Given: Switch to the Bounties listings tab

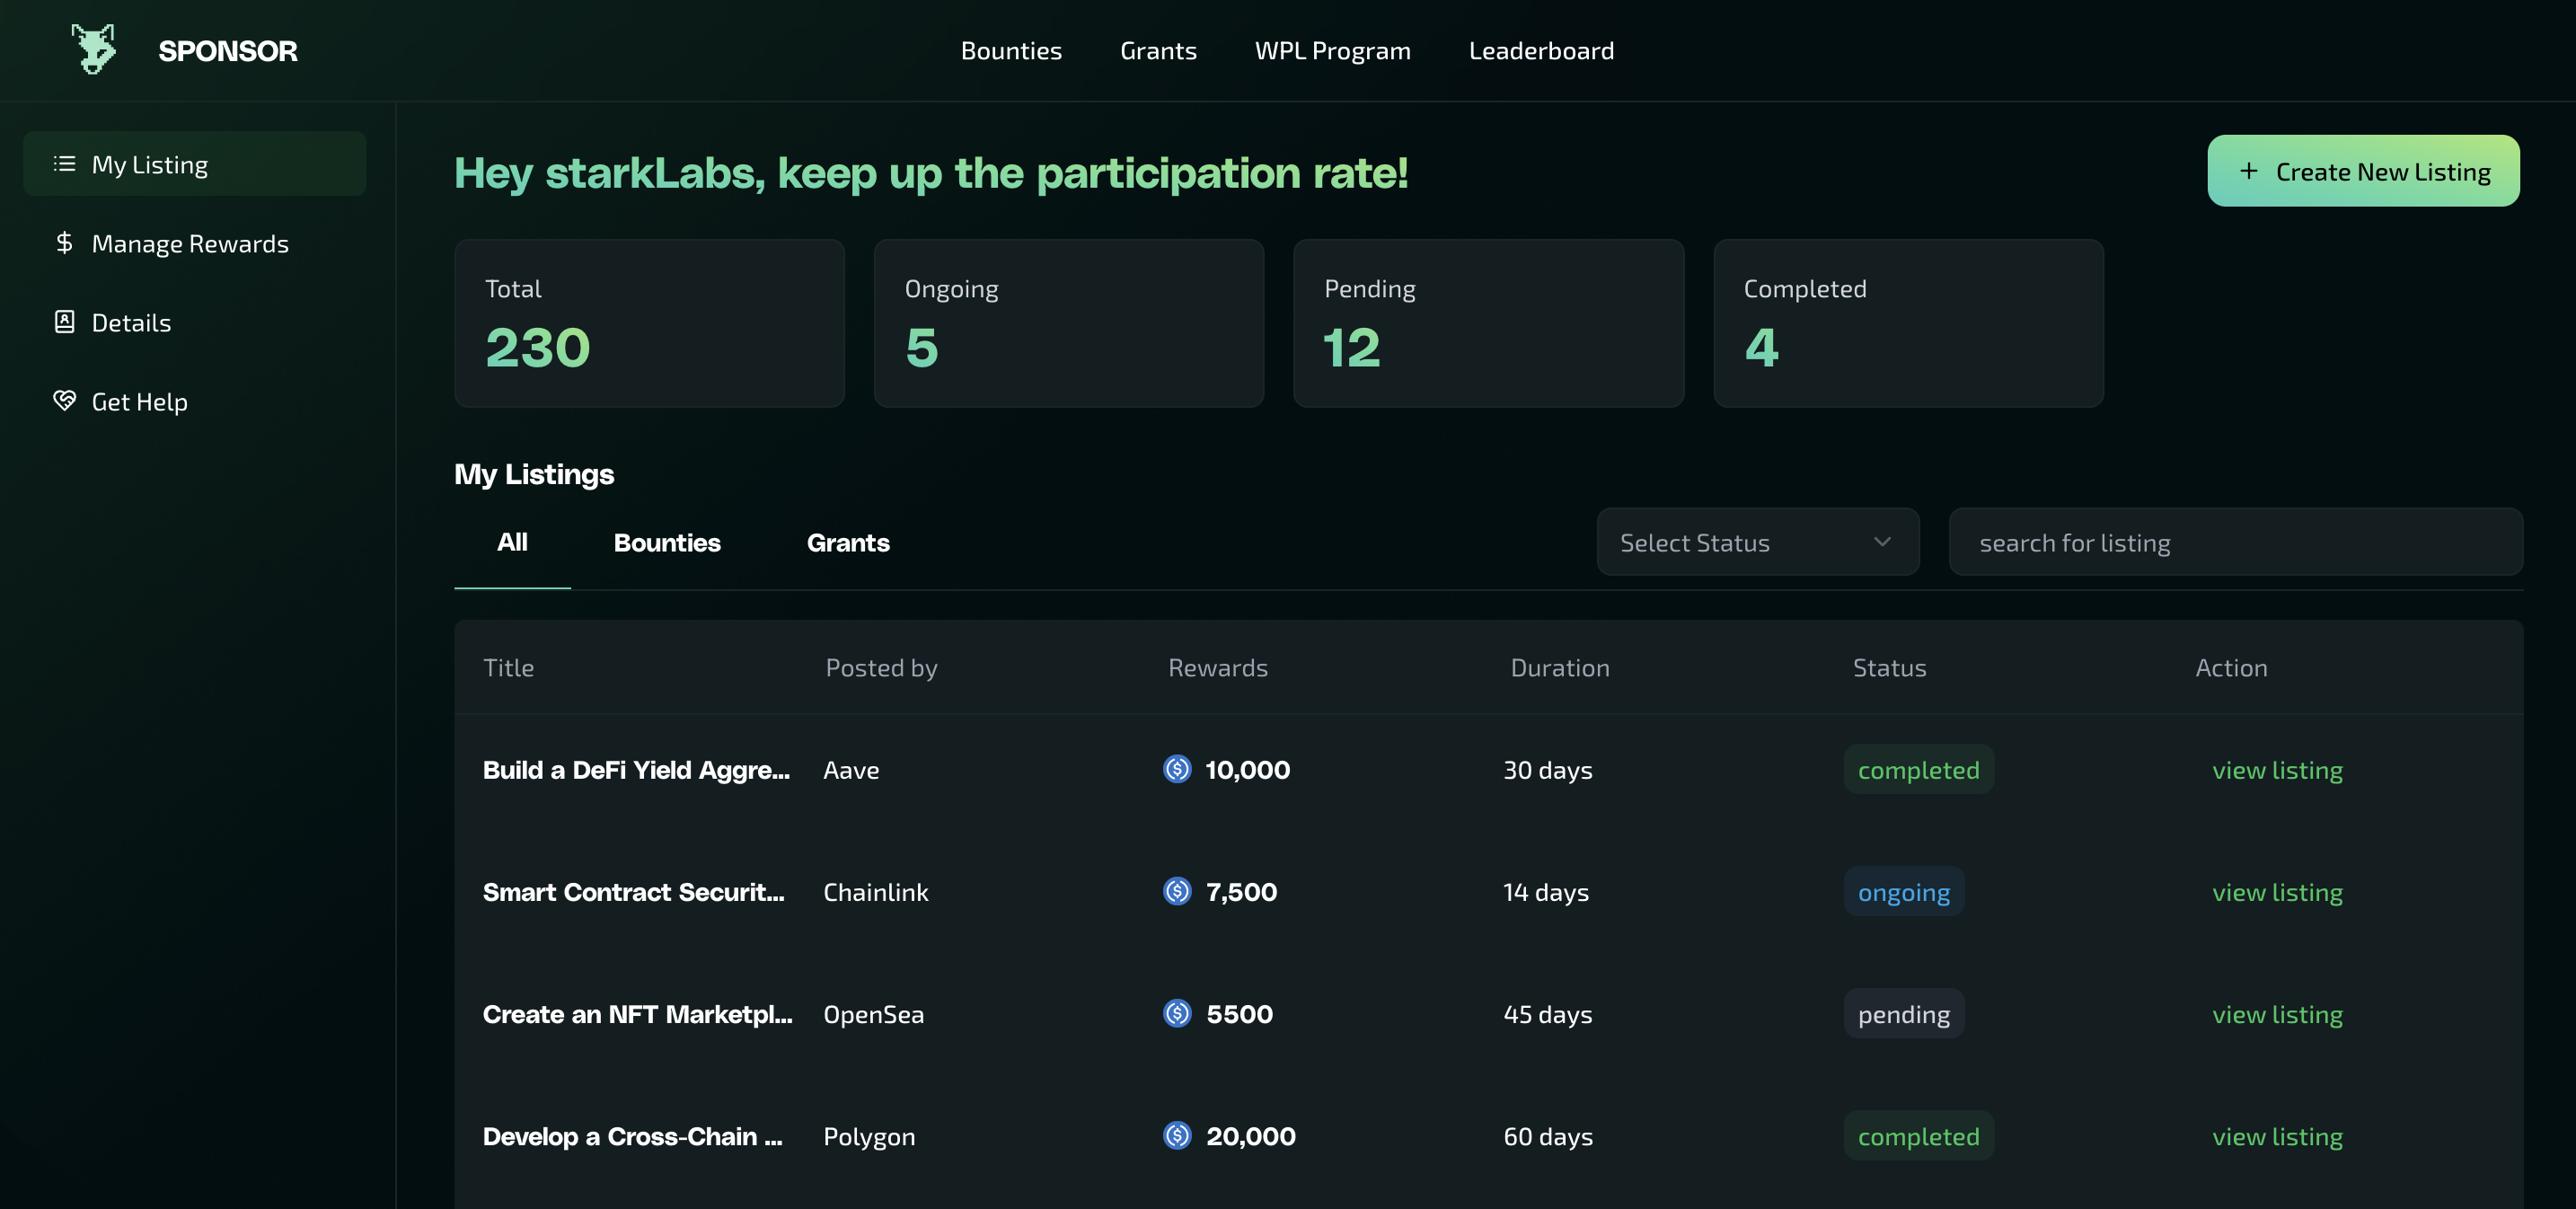Looking at the screenshot, I should (666, 542).
